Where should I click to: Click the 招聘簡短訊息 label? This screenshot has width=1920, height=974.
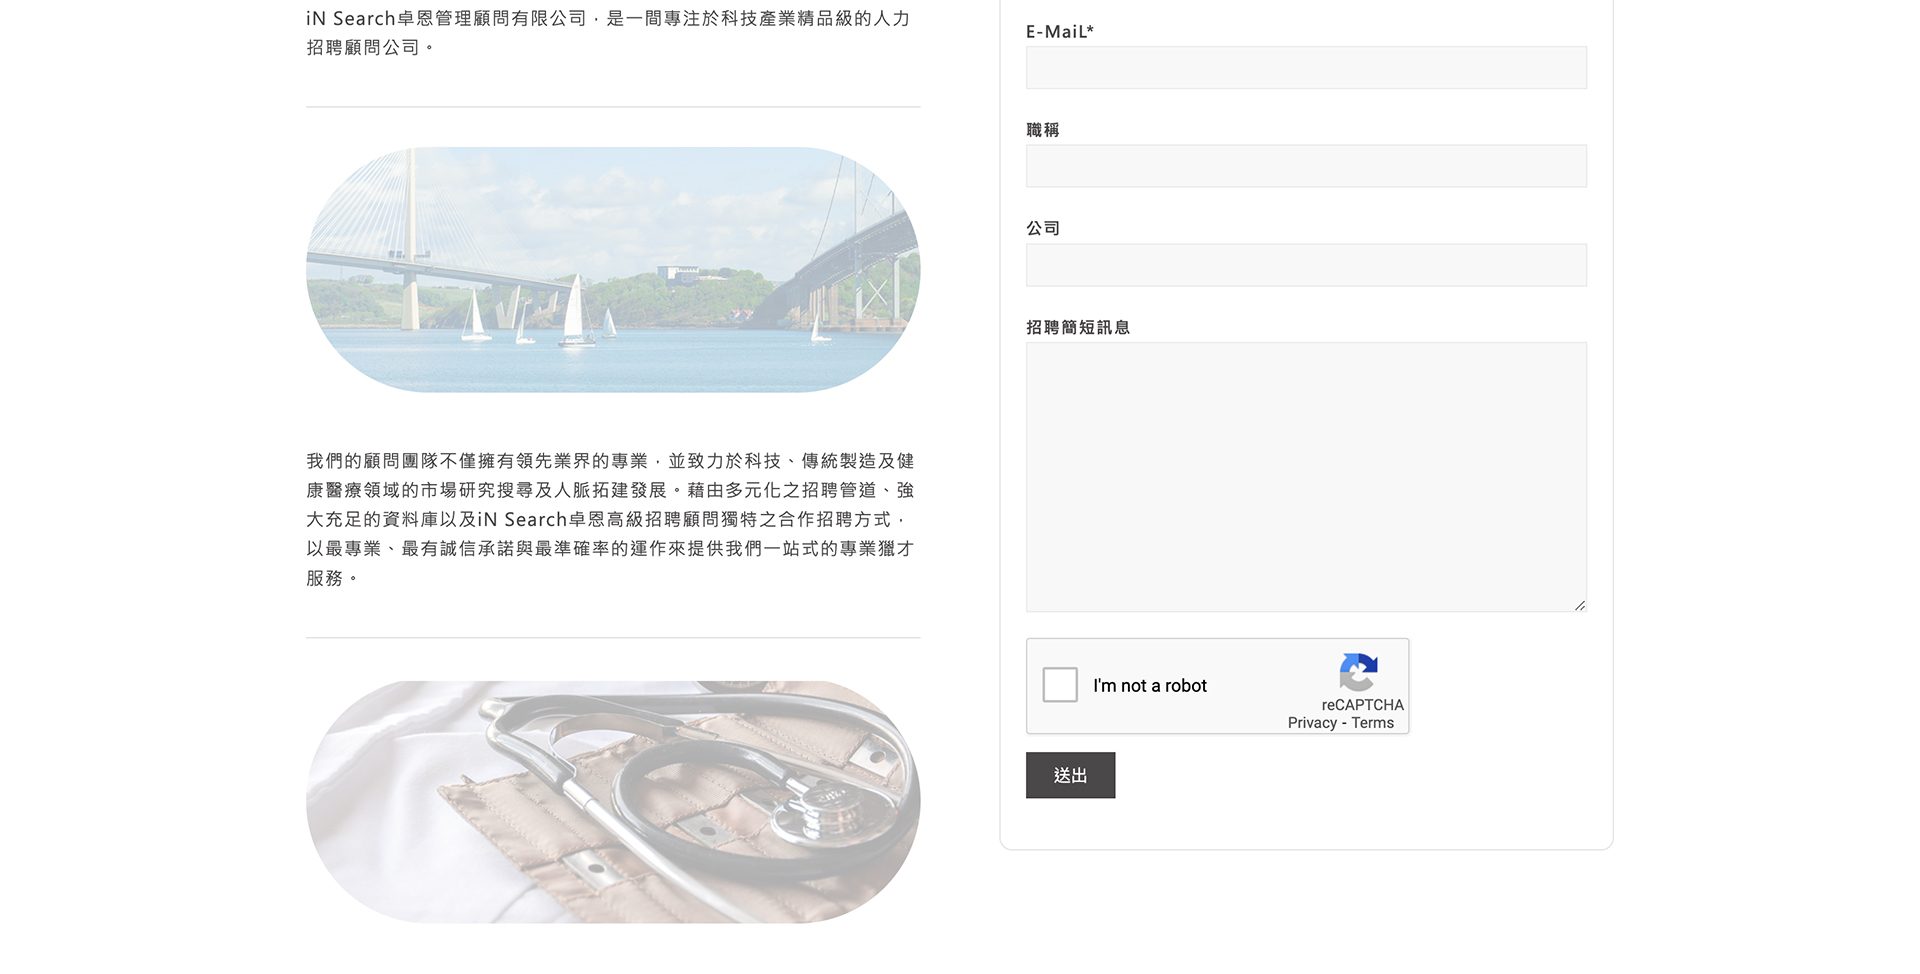pos(1078,327)
